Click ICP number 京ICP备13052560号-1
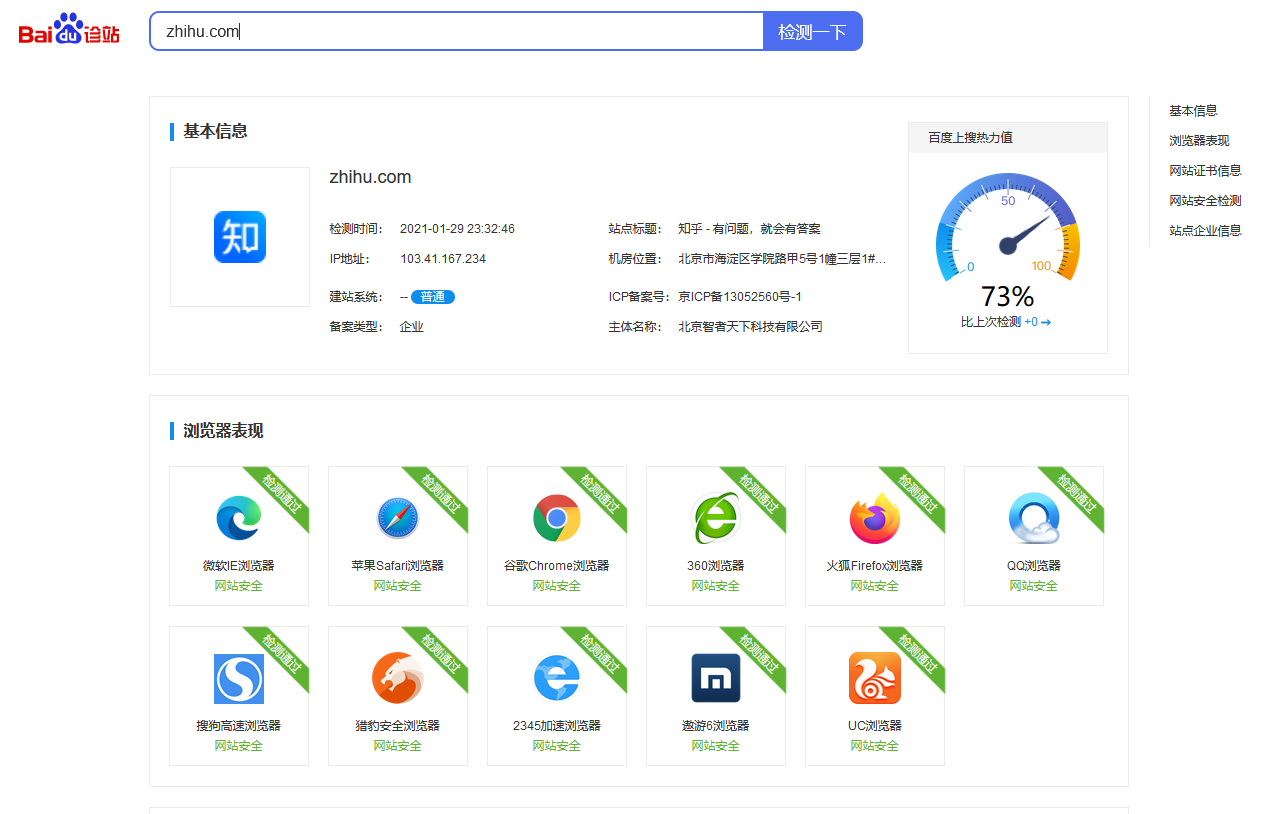The height and width of the screenshot is (814, 1286). tap(740, 297)
